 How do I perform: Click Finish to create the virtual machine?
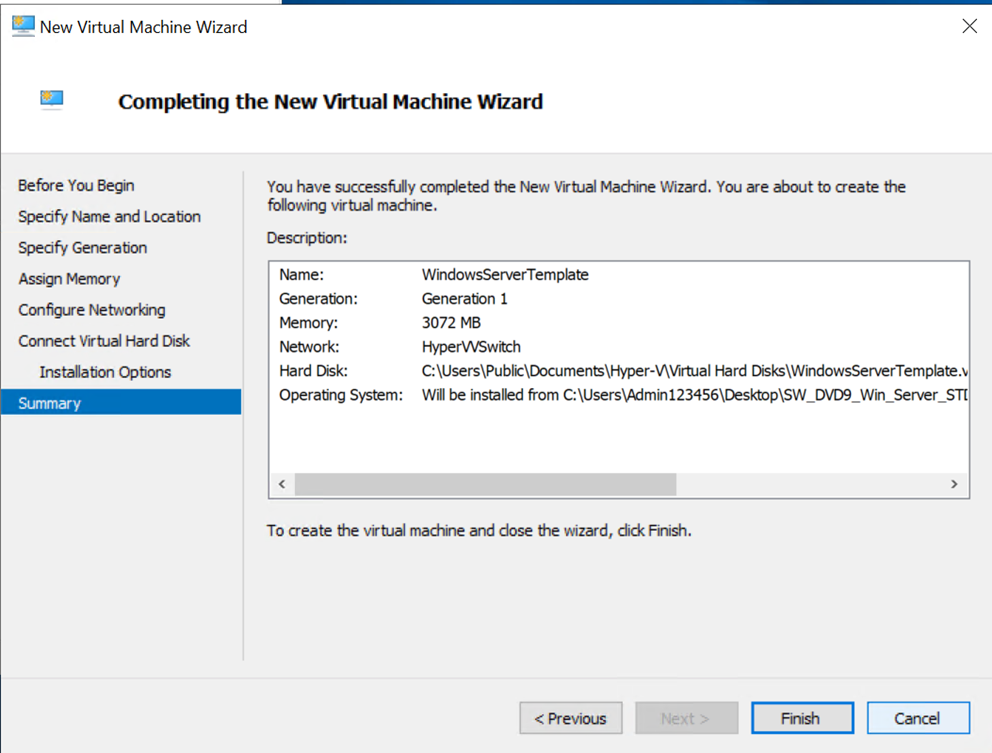click(x=802, y=718)
